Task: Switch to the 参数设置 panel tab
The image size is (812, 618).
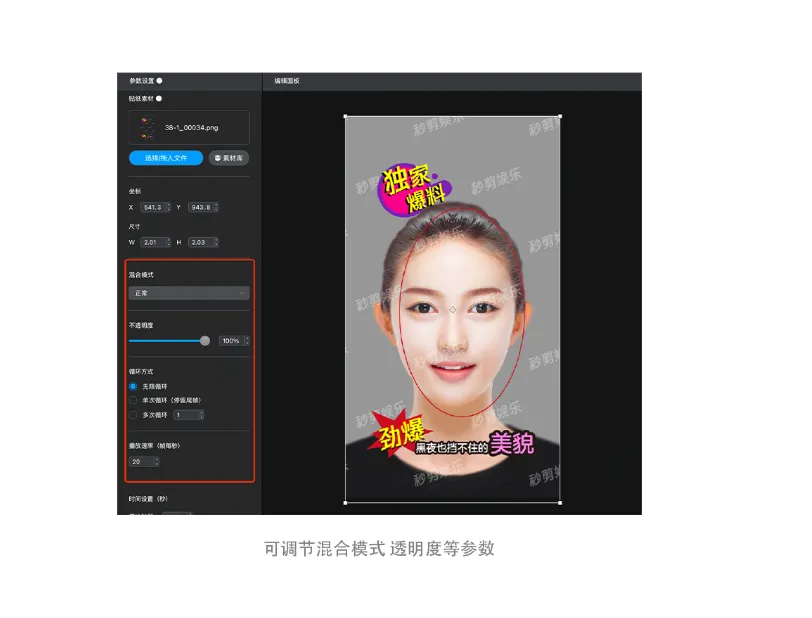Action: (x=142, y=81)
